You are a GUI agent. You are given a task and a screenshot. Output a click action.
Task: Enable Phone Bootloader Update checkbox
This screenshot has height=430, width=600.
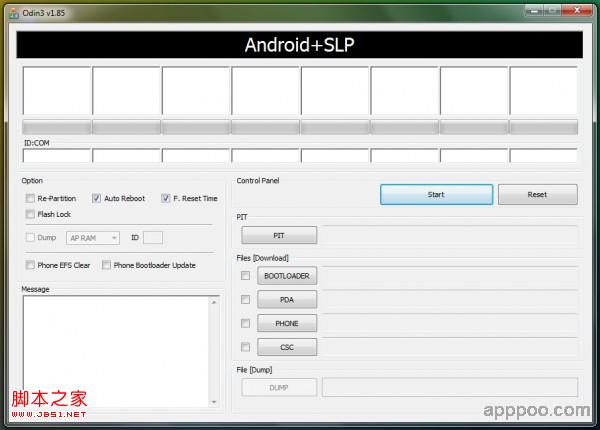[106, 265]
